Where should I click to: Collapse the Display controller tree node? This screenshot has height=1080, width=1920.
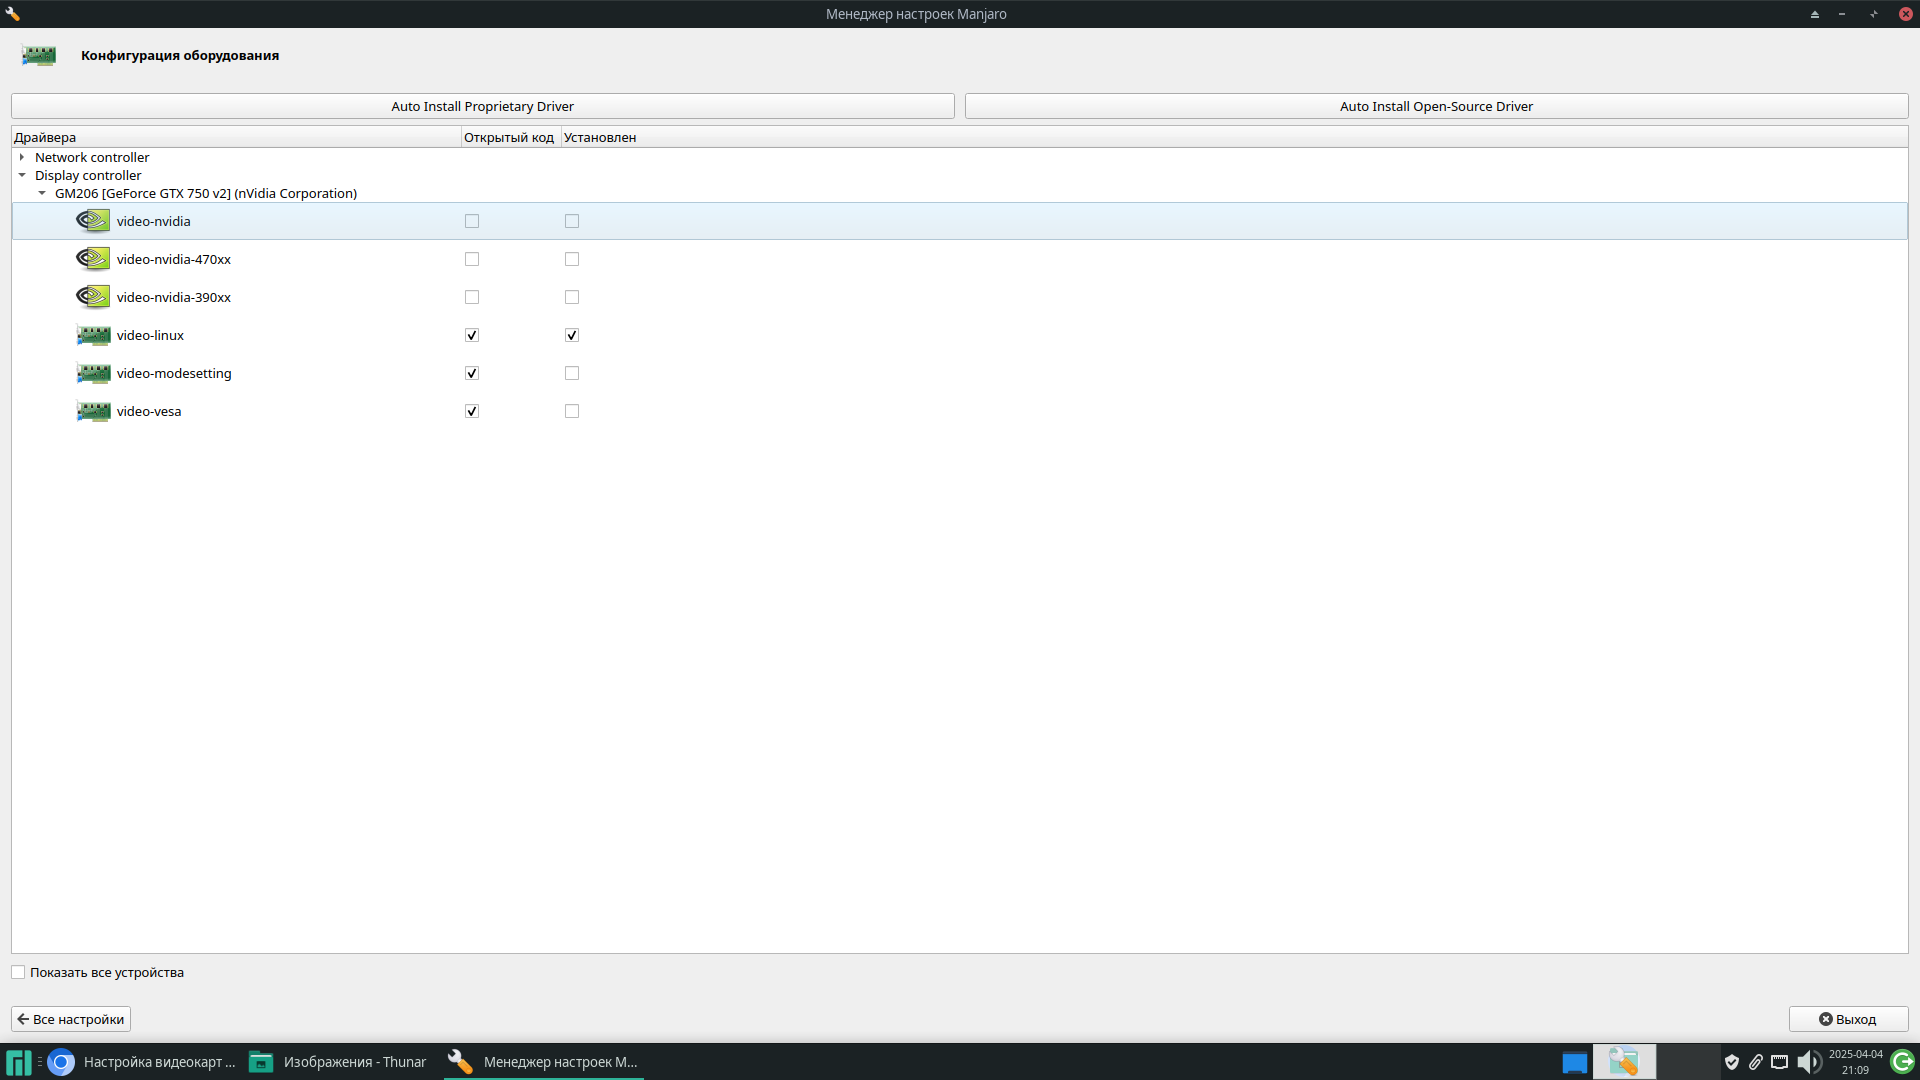click(x=22, y=175)
